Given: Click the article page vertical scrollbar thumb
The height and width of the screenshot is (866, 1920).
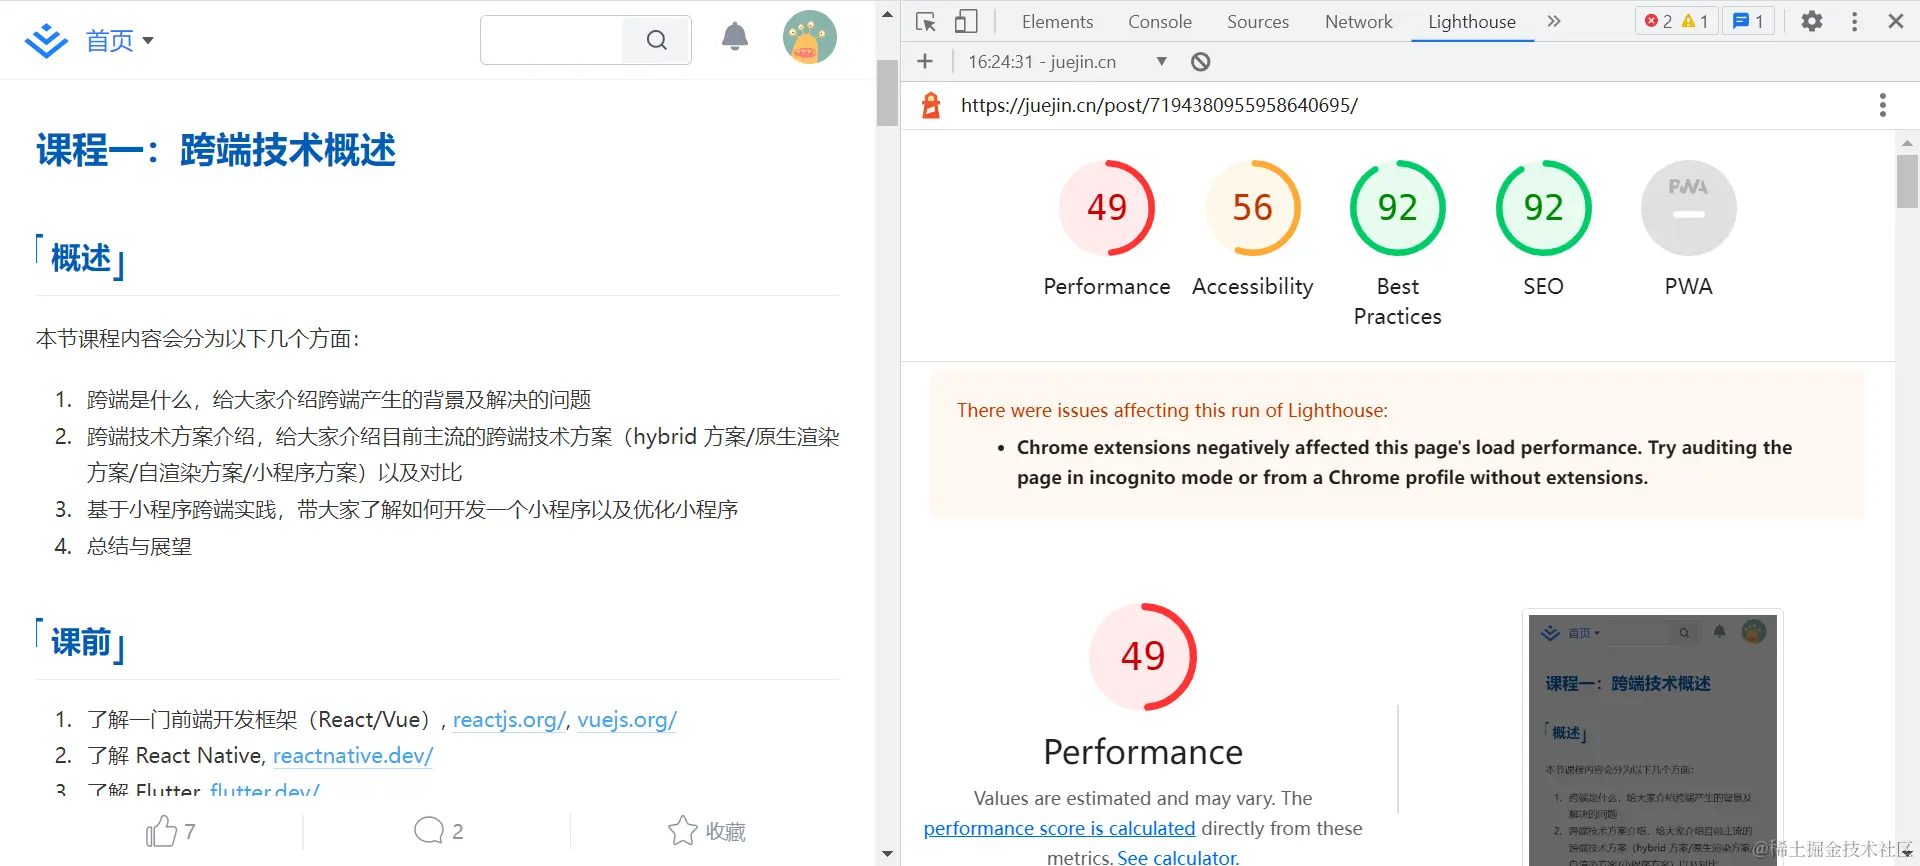Looking at the screenshot, I should pyautogui.click(x=887, y=92).
